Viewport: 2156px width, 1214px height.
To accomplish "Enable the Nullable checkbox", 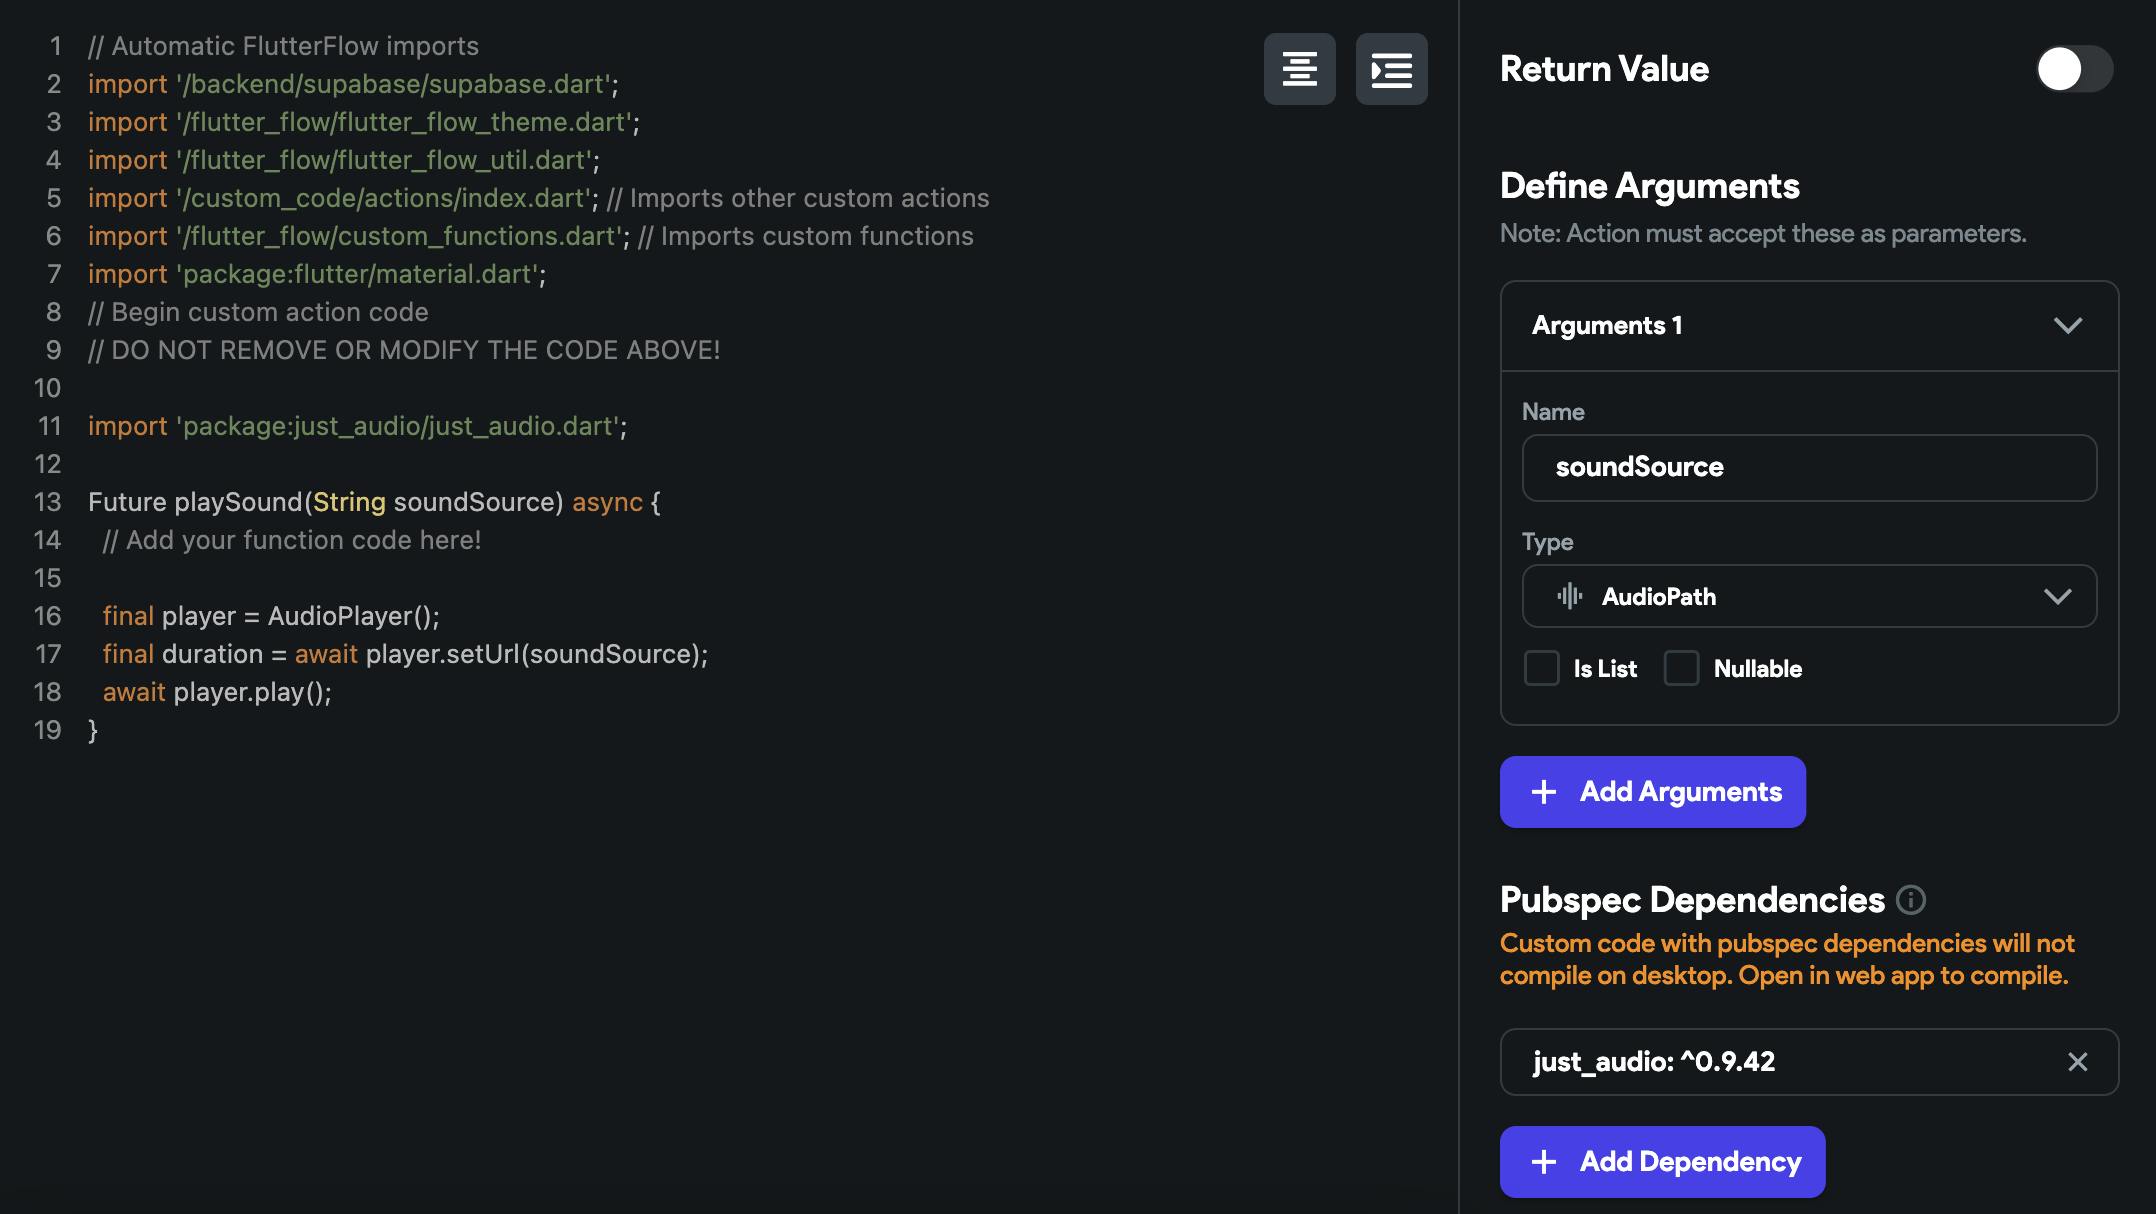I will [1681, 668].
